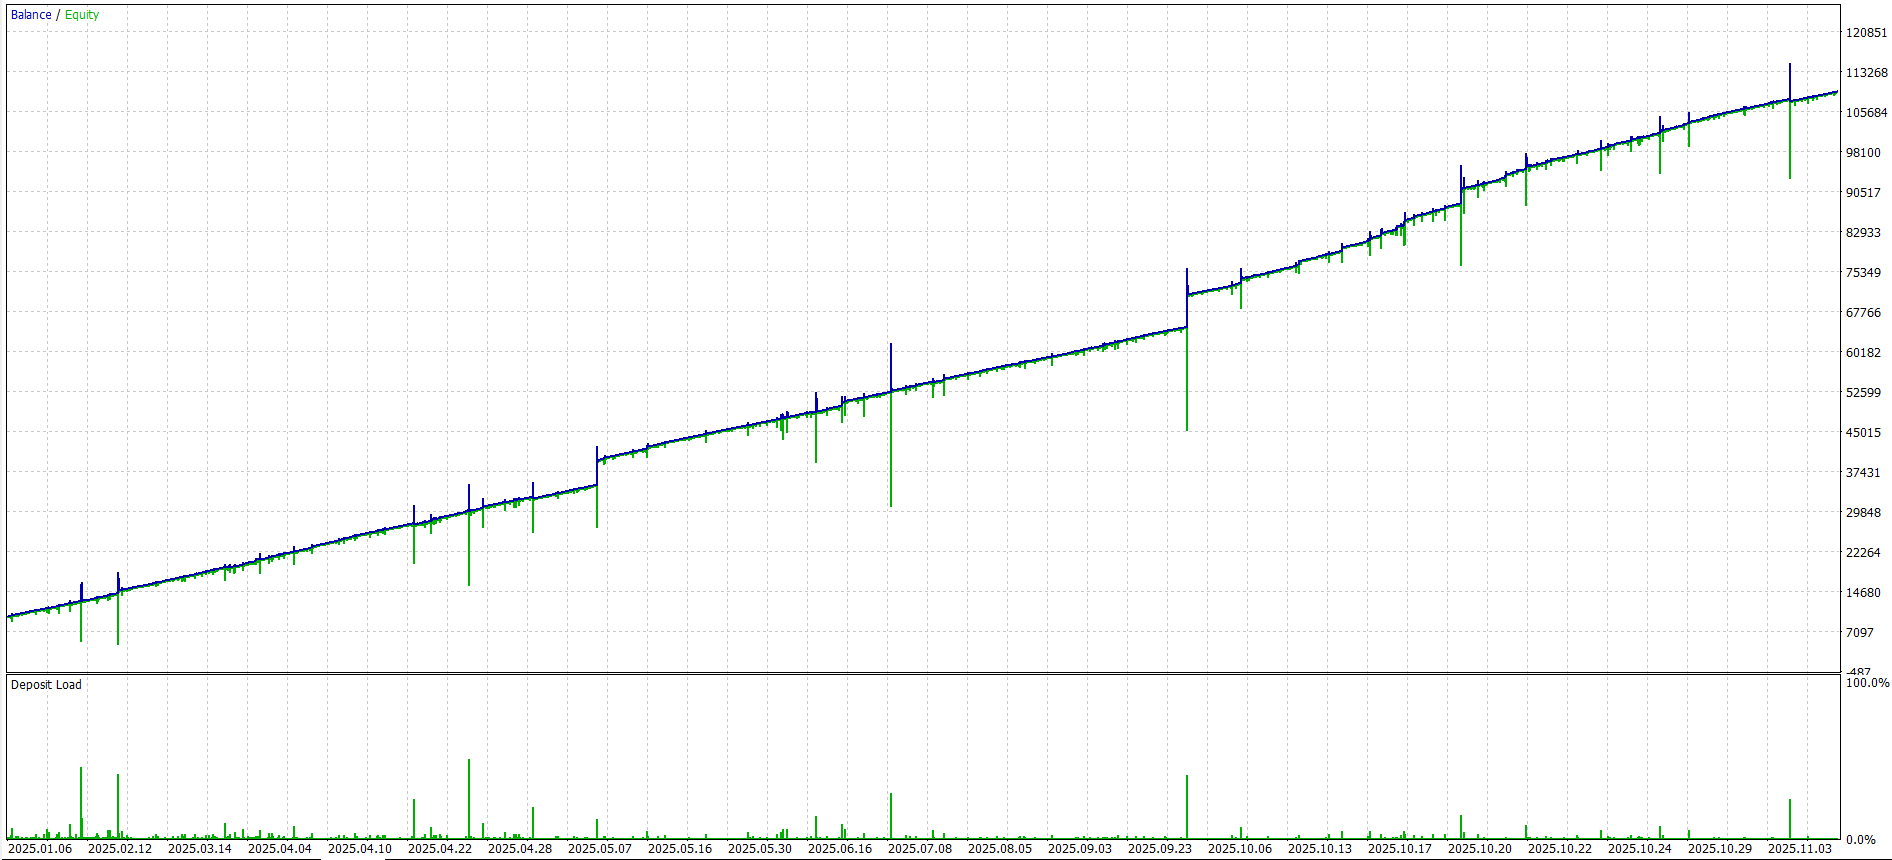Click the 2025.05.16 date label
The height and width of the screenshot is (860, 1892).
(680, 849)
